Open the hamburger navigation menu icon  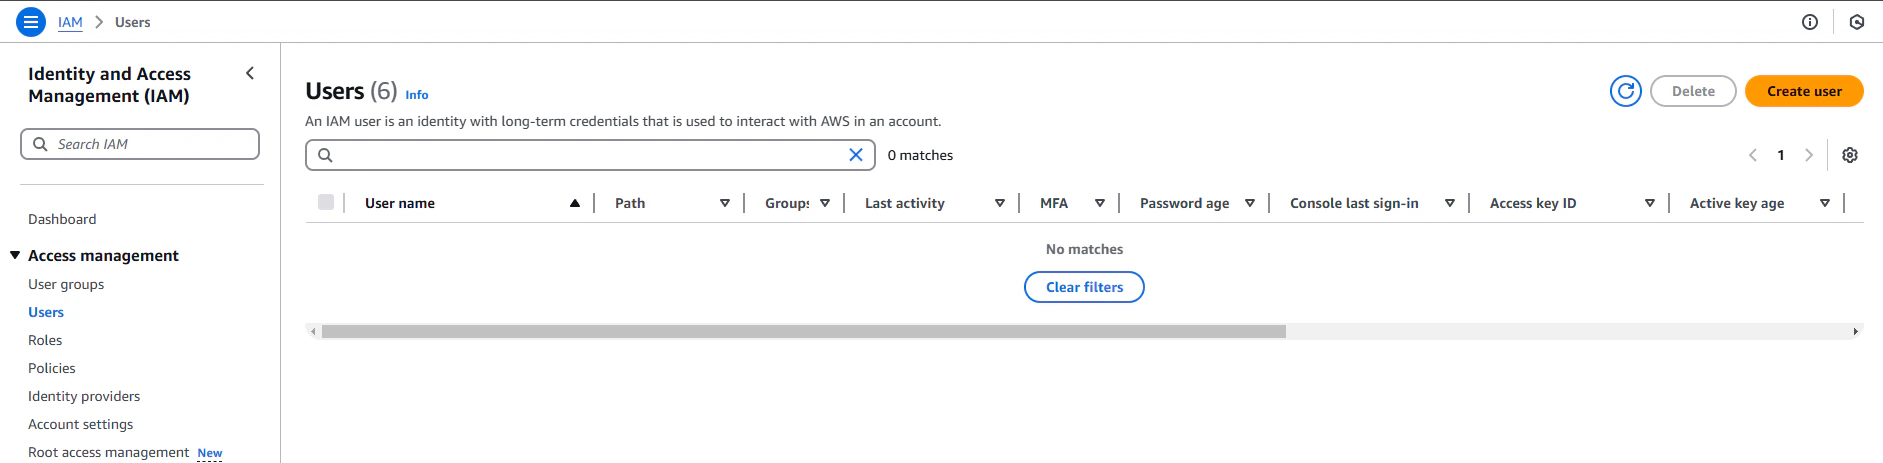coord(31,21)
